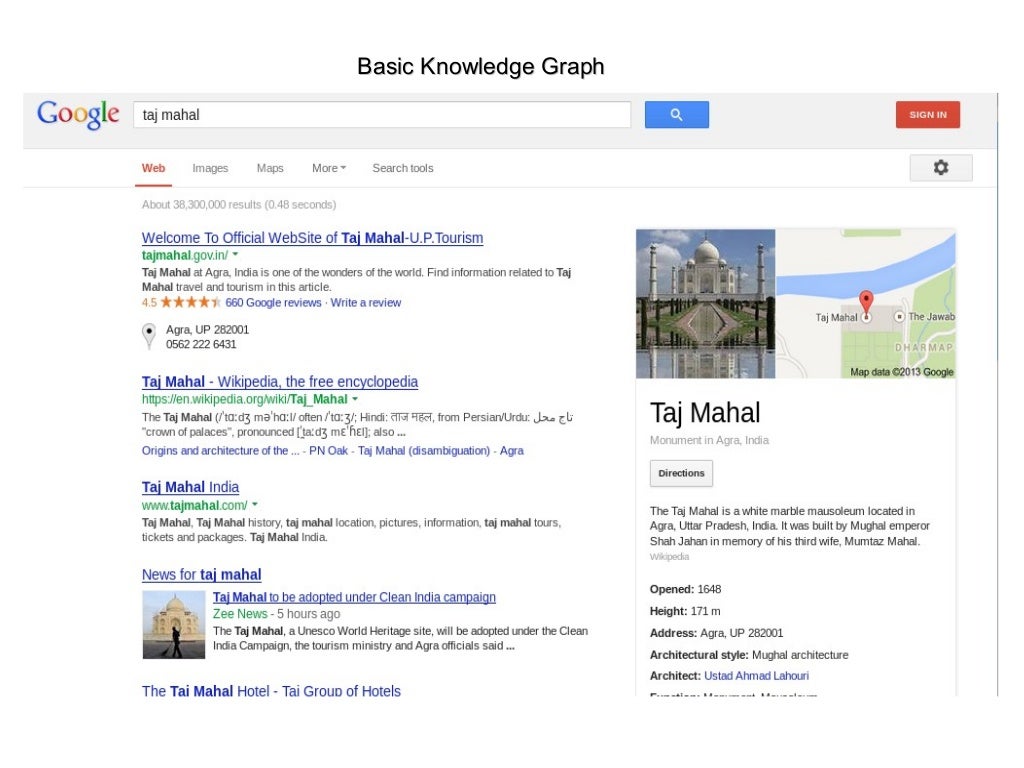Expand the arrow next to tajmahal.gov.in
The height and width of the screenshot is (768, 1024).
[x=235, y=255]
